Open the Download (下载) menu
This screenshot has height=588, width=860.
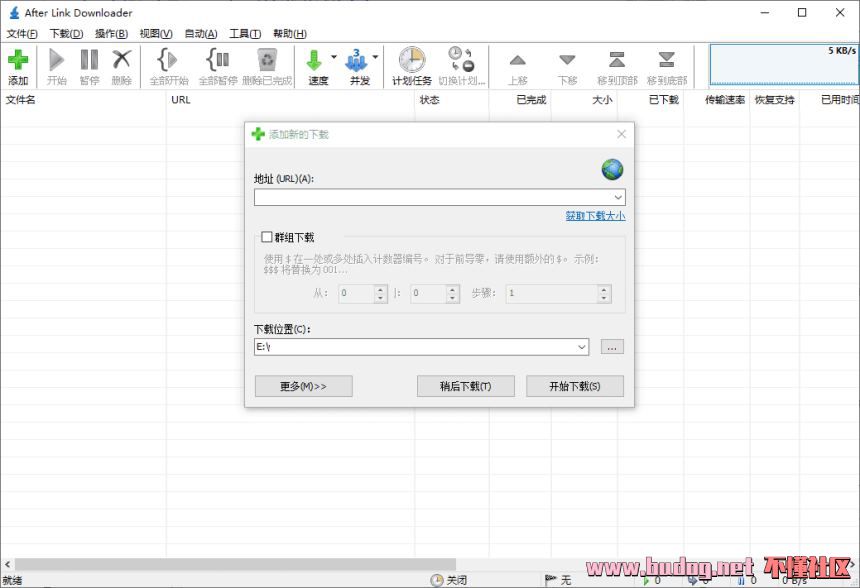pos(66,34)
